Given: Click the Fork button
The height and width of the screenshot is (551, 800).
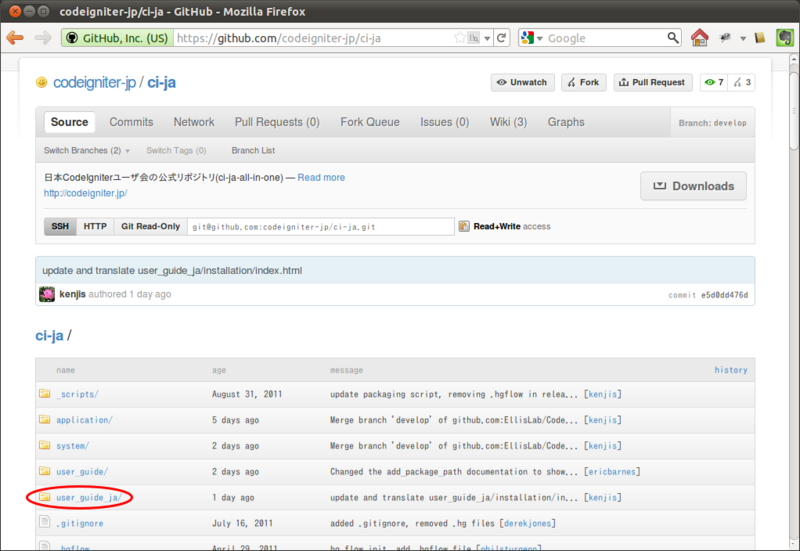Looking at the screenshot, I should click(x=584, y=82).
